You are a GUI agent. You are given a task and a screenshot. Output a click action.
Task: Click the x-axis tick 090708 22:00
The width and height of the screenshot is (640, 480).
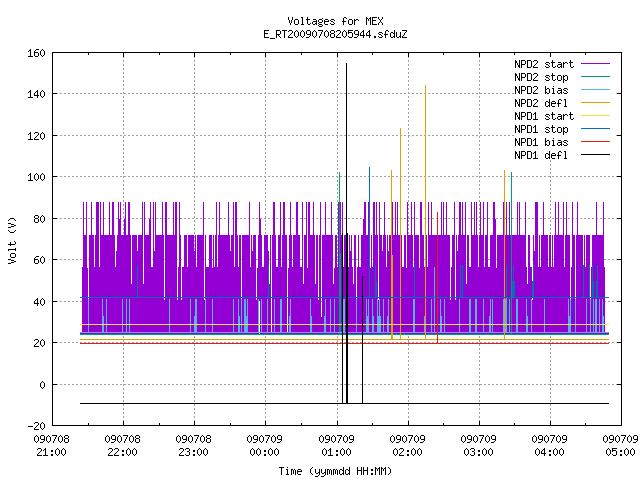tap(122, 446)
